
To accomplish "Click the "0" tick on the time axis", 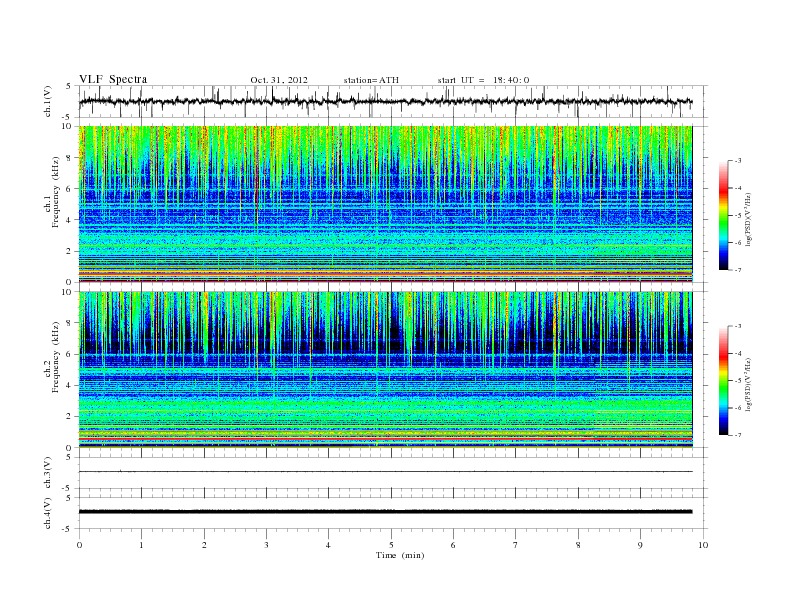I will click(x=79, y=545).
